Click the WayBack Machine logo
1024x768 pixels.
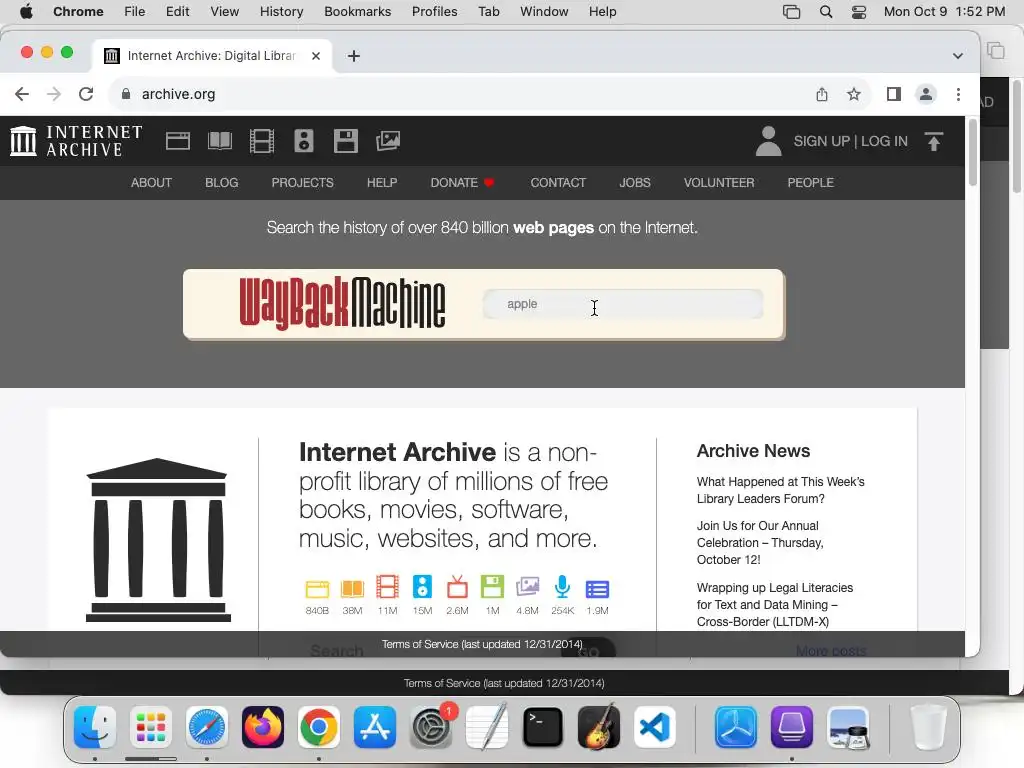[342, 303]
